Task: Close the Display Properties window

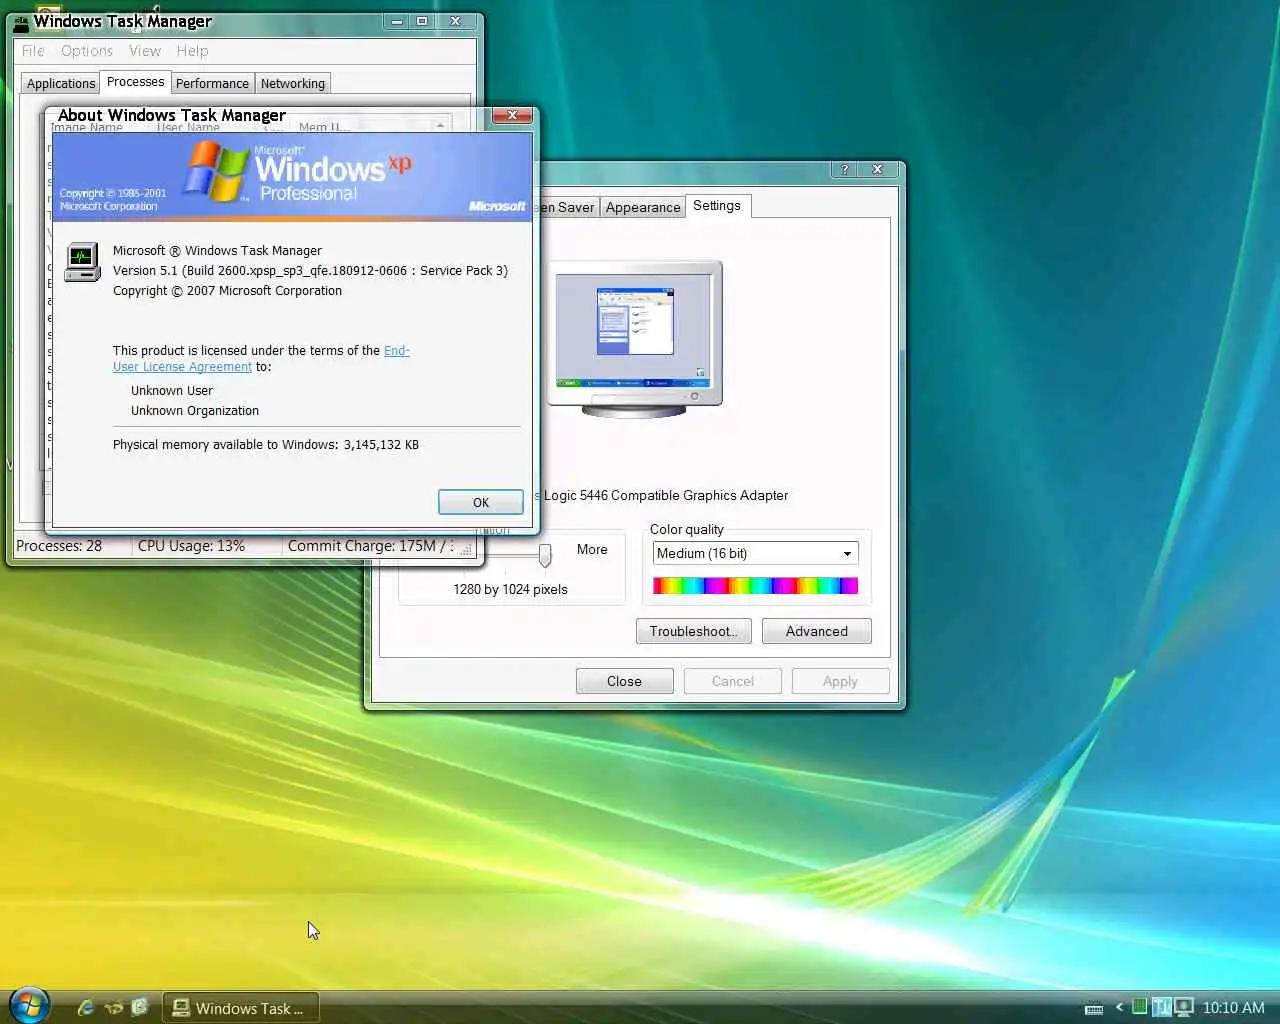Action: (x=877, y=169)
